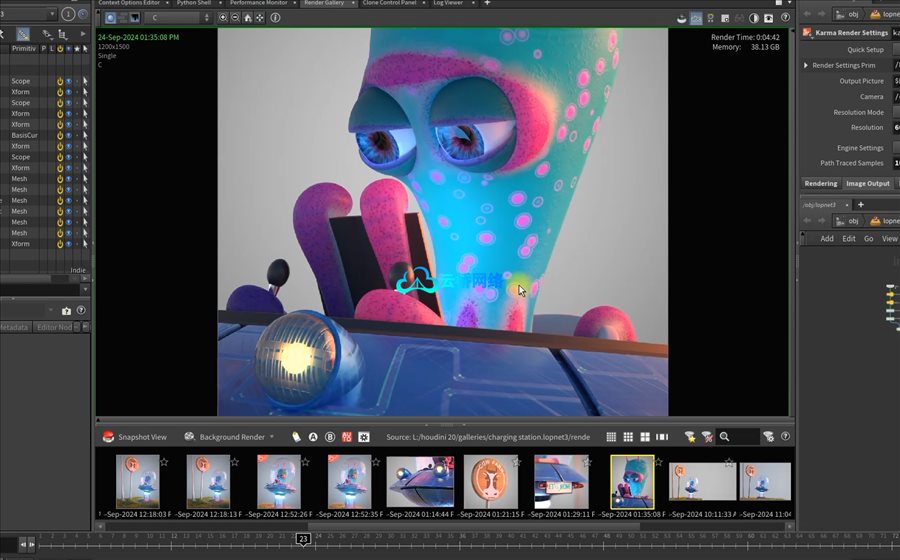Click the info icon in render toolbar
This screenshot has height=560, width=900.
(x=276, y=18)
